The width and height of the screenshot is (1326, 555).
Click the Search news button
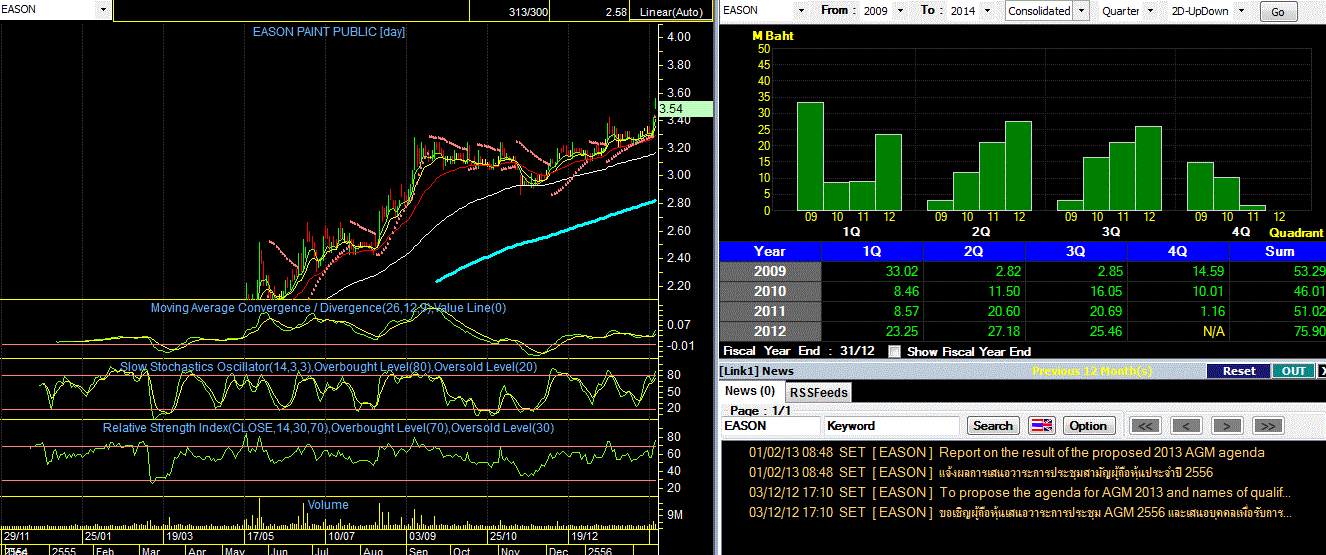pos(993,425)
